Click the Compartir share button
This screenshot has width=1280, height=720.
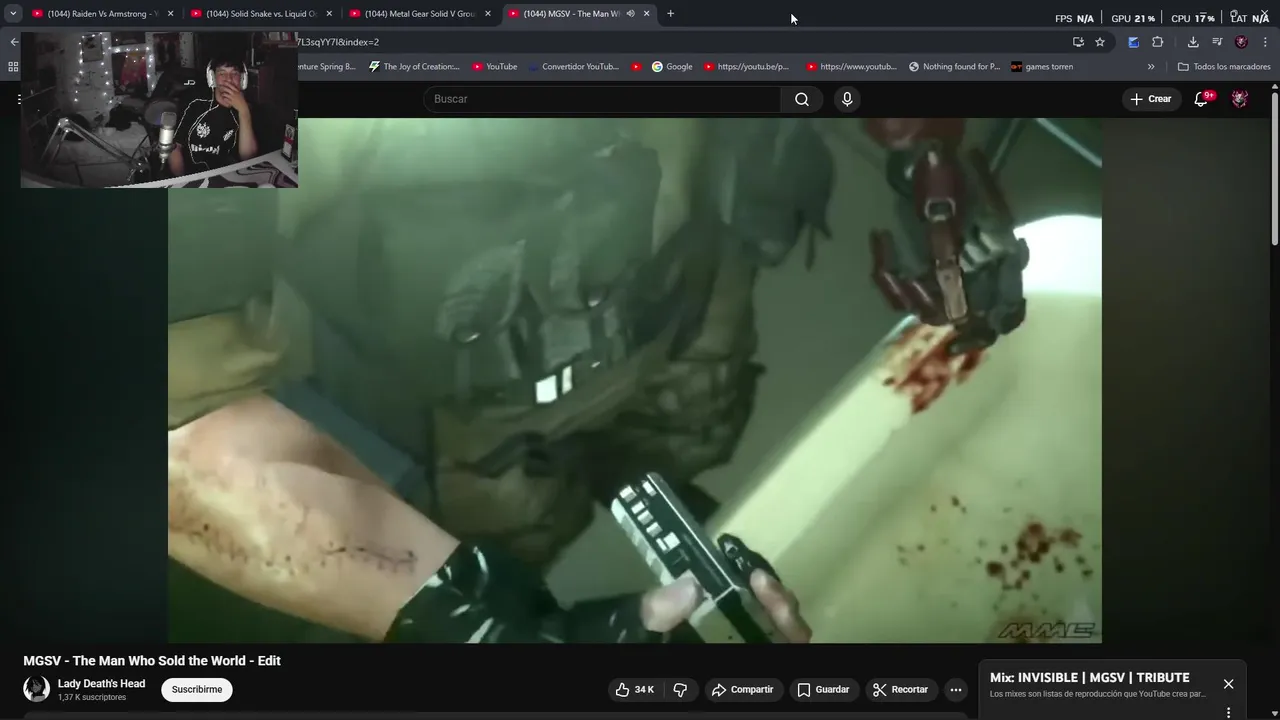tap(742, 690)
